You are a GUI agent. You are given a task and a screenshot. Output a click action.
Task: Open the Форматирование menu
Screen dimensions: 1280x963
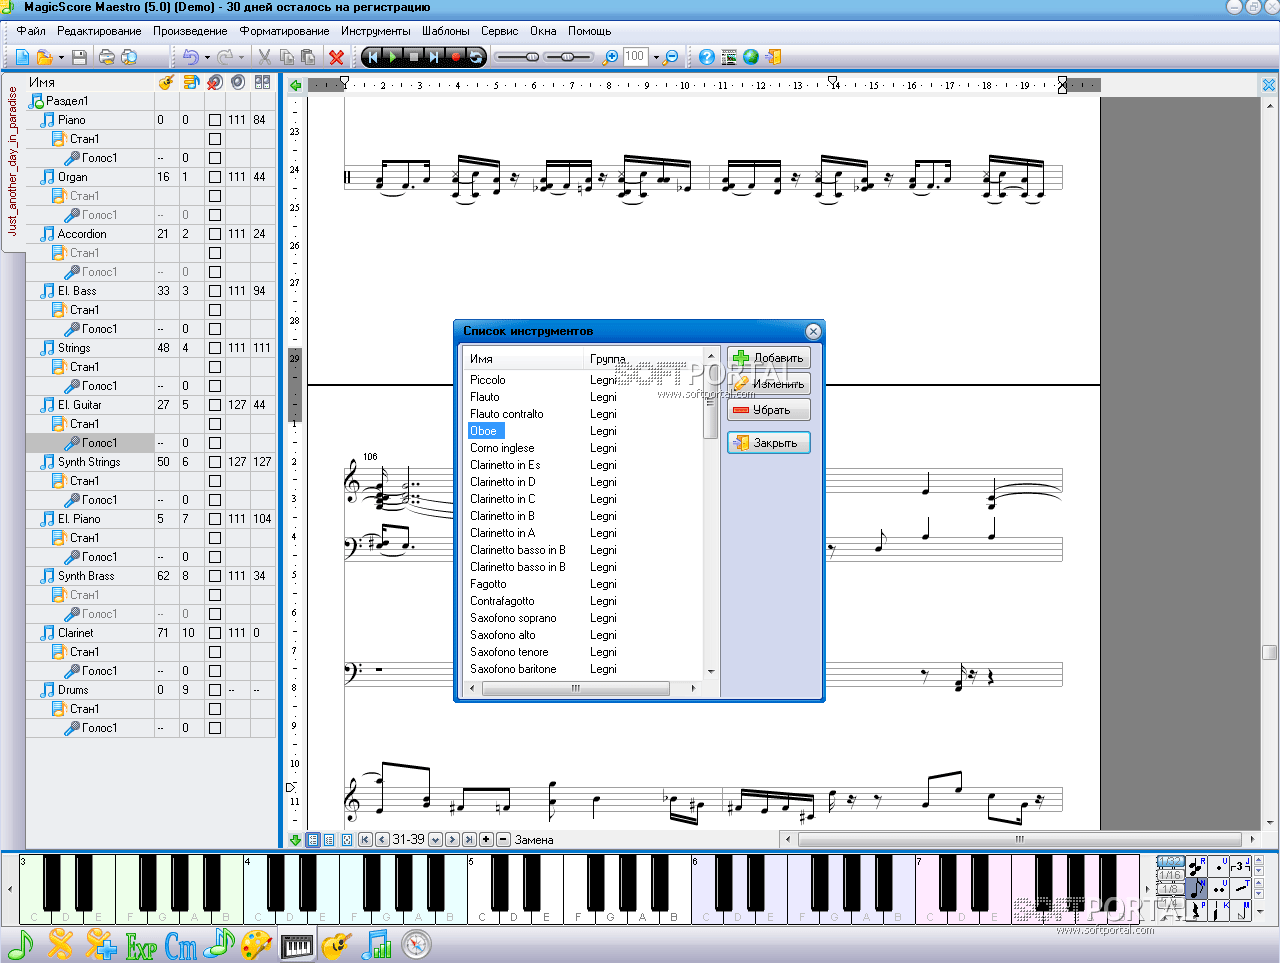click(284, 31)
